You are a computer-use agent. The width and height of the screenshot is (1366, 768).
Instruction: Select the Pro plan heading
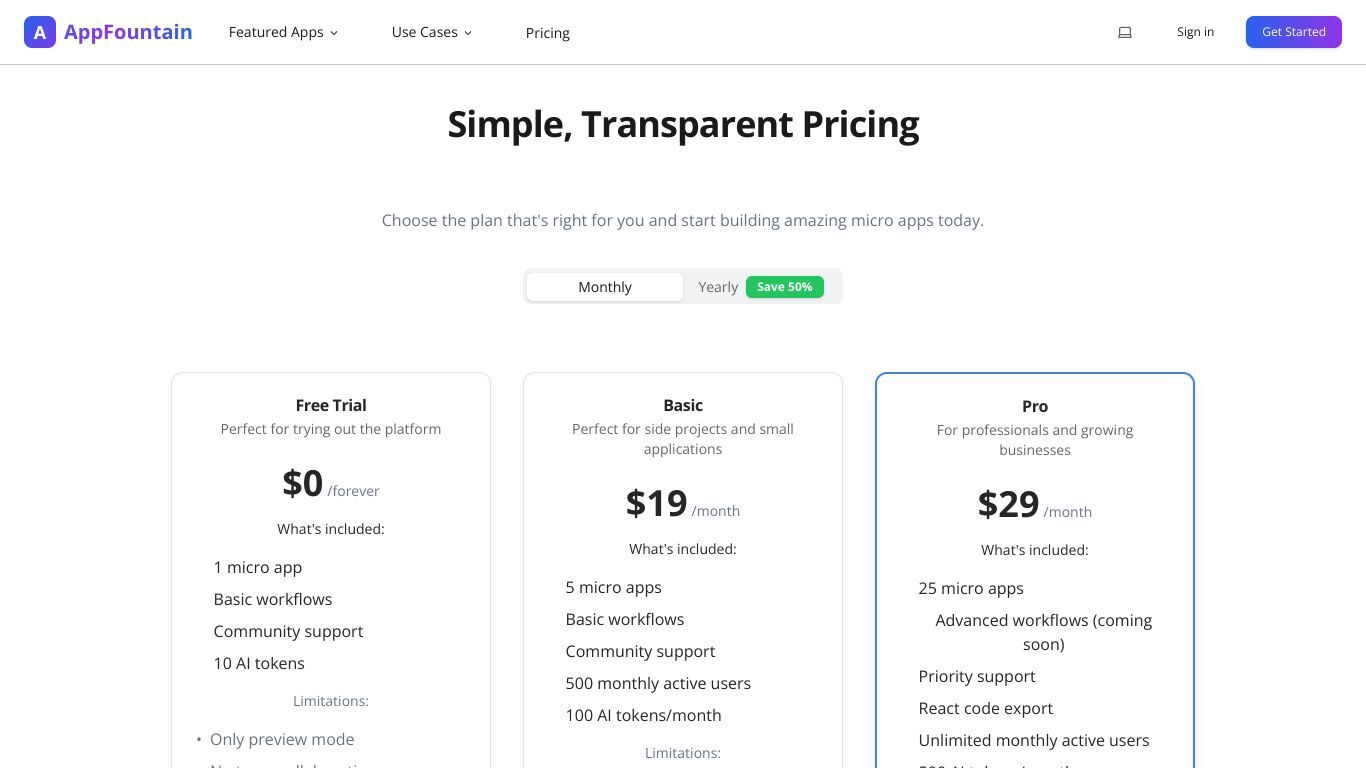pos(1035,406)
